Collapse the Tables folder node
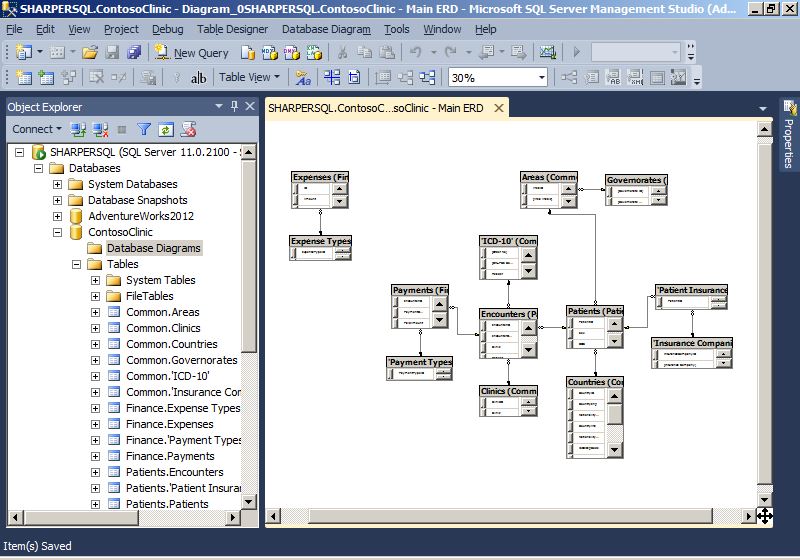The height and width of the screenshot is (560, 800). pos(77,264)
